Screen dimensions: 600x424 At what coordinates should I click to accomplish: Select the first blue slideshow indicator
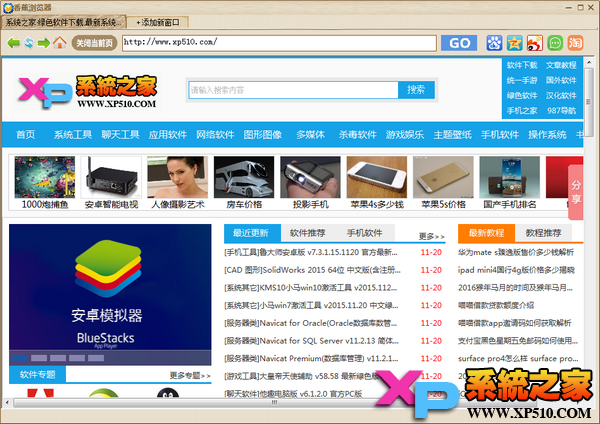tap(20, 358)
